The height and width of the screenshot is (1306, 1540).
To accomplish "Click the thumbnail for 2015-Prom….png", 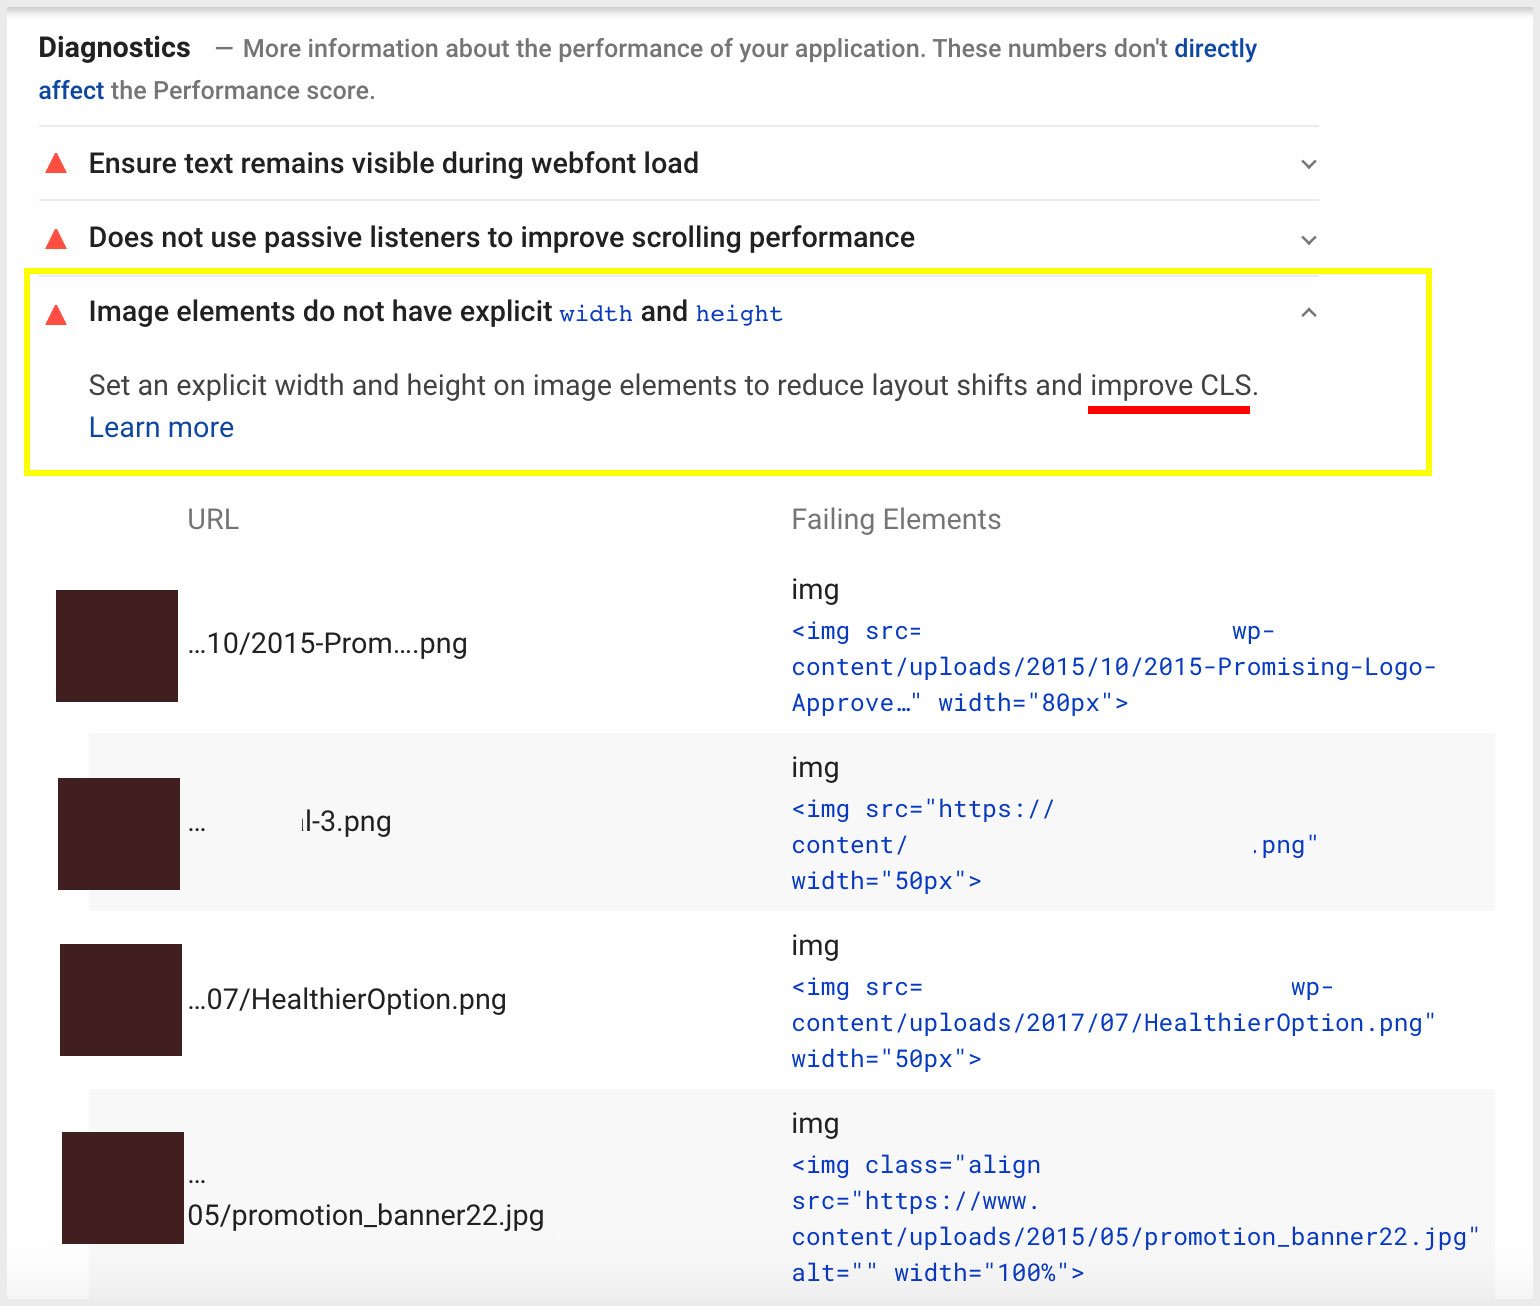I will point(116,645).
